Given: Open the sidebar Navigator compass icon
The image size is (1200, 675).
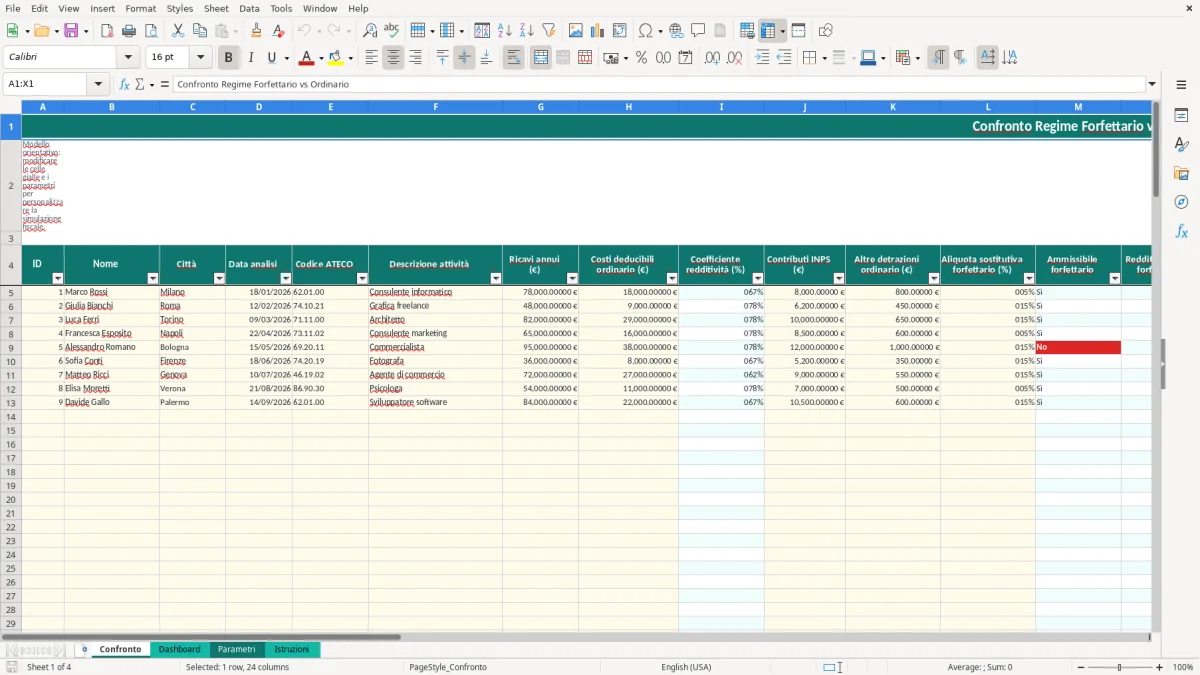Looking at the screenshot, I should 1181,202.
